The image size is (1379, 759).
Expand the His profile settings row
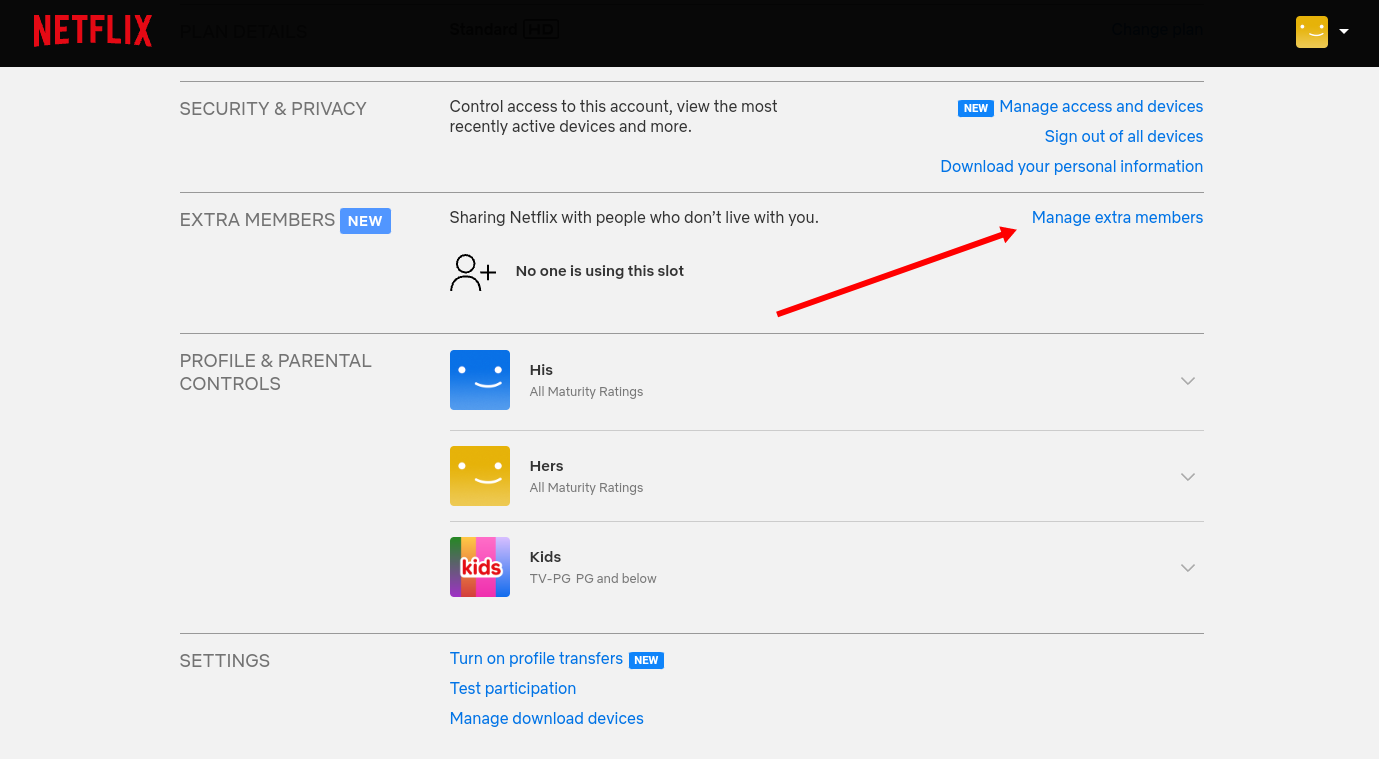(x=1187, y=380)
